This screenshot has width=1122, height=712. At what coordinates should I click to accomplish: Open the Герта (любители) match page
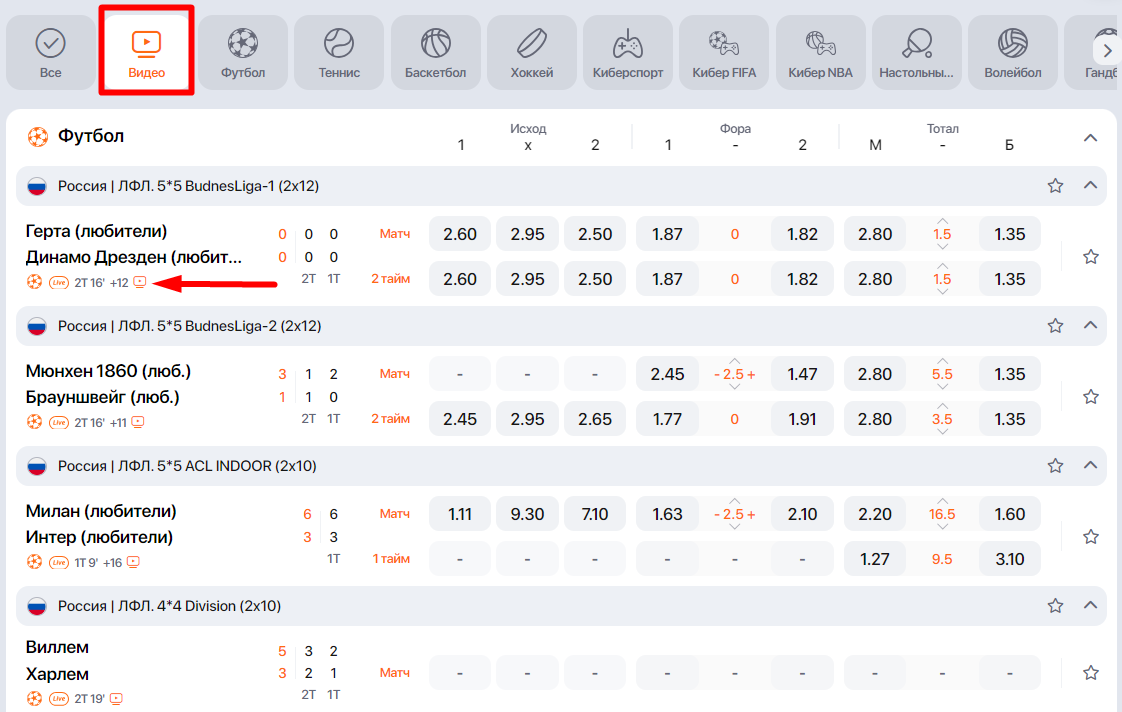click(97, 232)
